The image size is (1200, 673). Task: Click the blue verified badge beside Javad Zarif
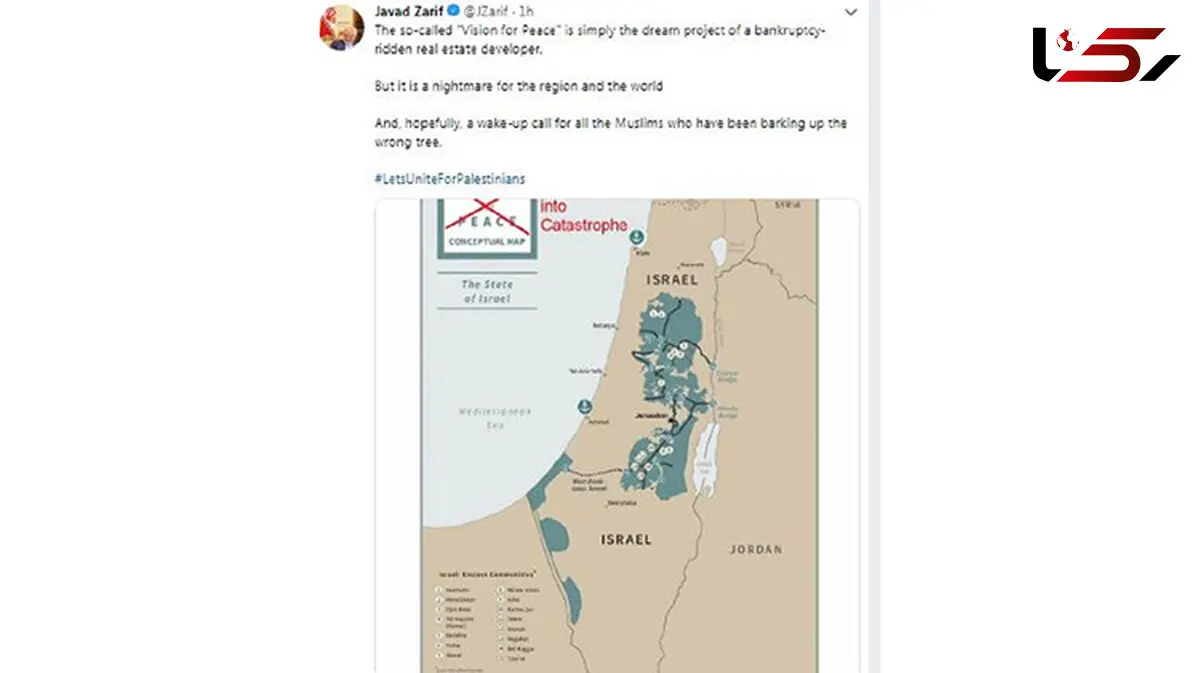click(x=453, y=13)
